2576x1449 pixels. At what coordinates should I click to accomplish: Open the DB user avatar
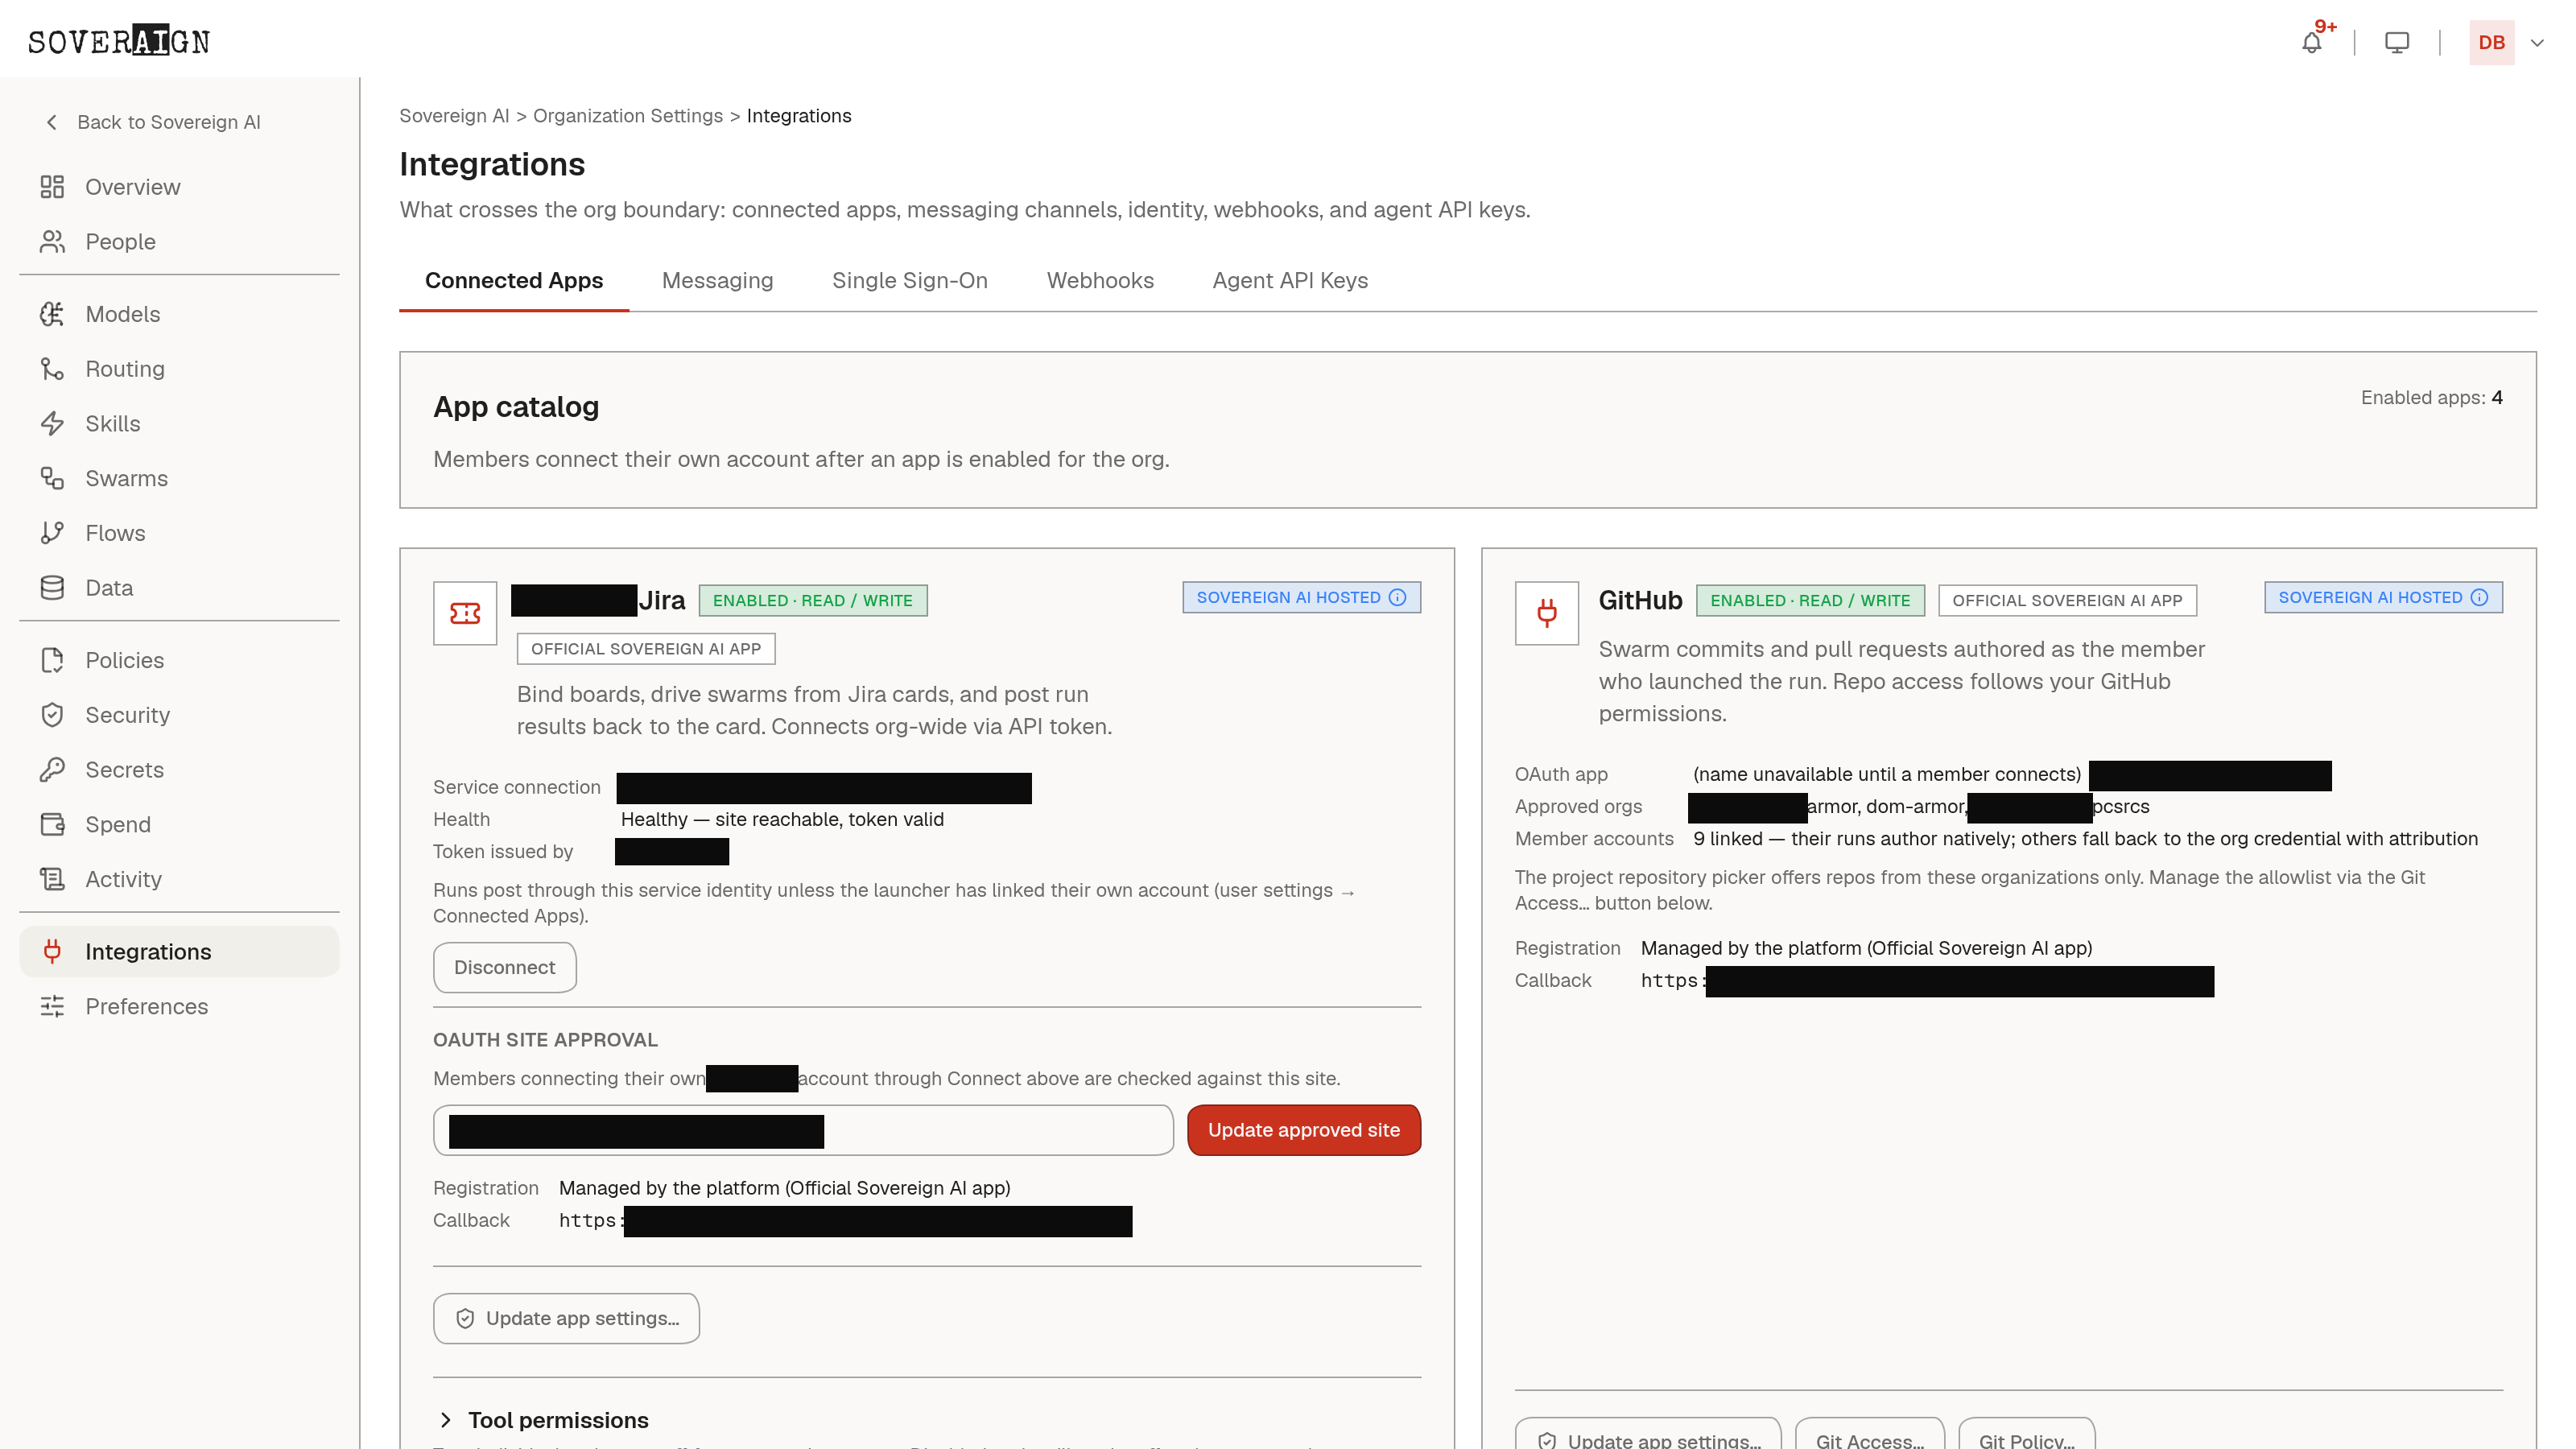point(2491,42)
